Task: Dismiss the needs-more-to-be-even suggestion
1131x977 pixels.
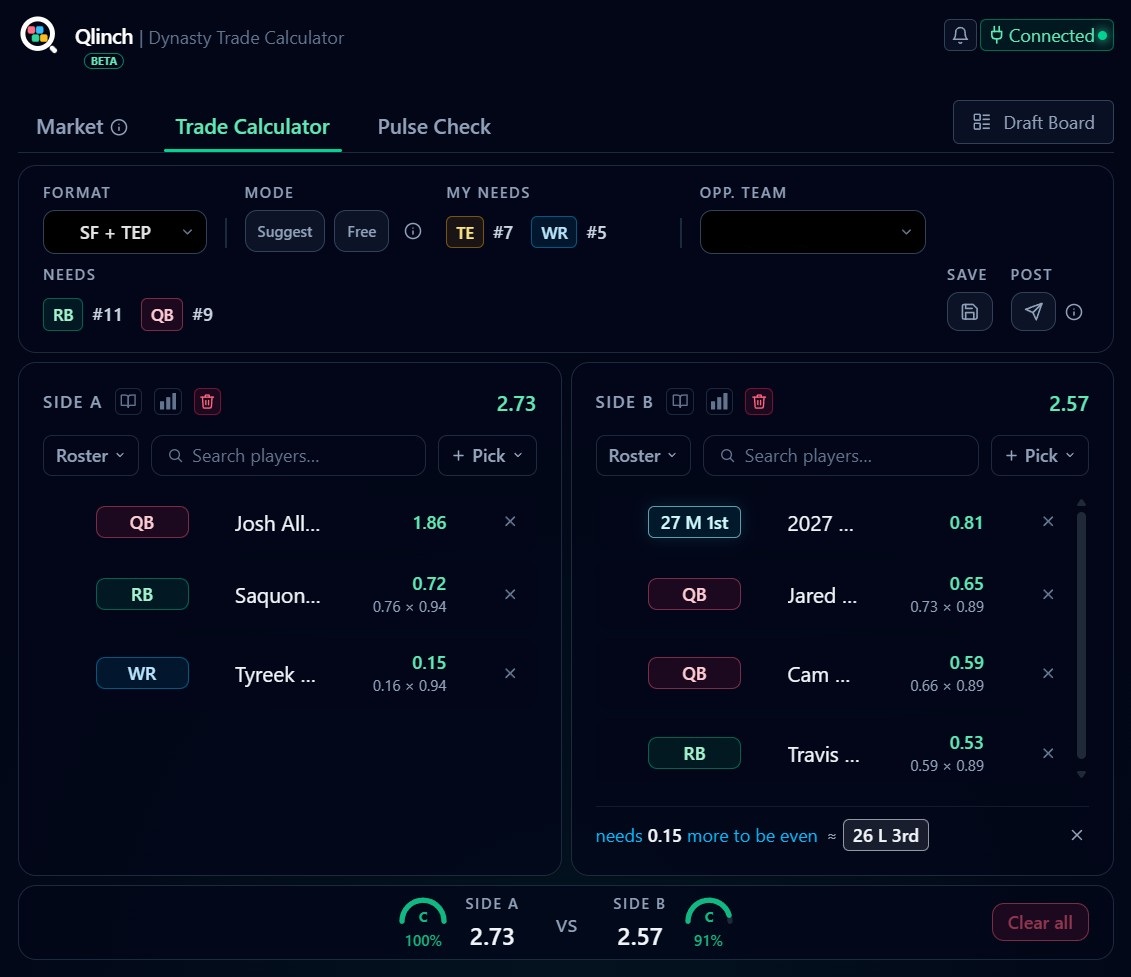Action: [x=1076, y=835]
